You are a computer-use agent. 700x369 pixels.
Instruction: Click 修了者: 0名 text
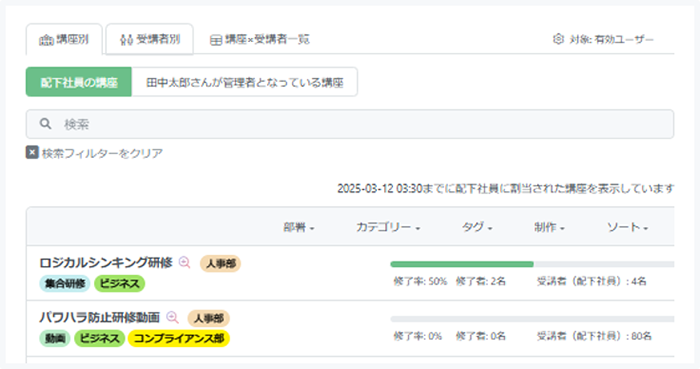click(x=480, y=336)
